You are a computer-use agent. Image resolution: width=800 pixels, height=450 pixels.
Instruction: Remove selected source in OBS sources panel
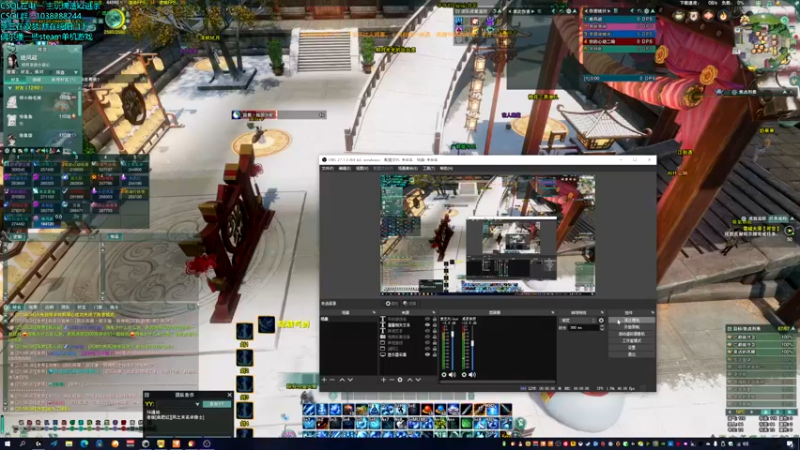[x=391, y=380]
